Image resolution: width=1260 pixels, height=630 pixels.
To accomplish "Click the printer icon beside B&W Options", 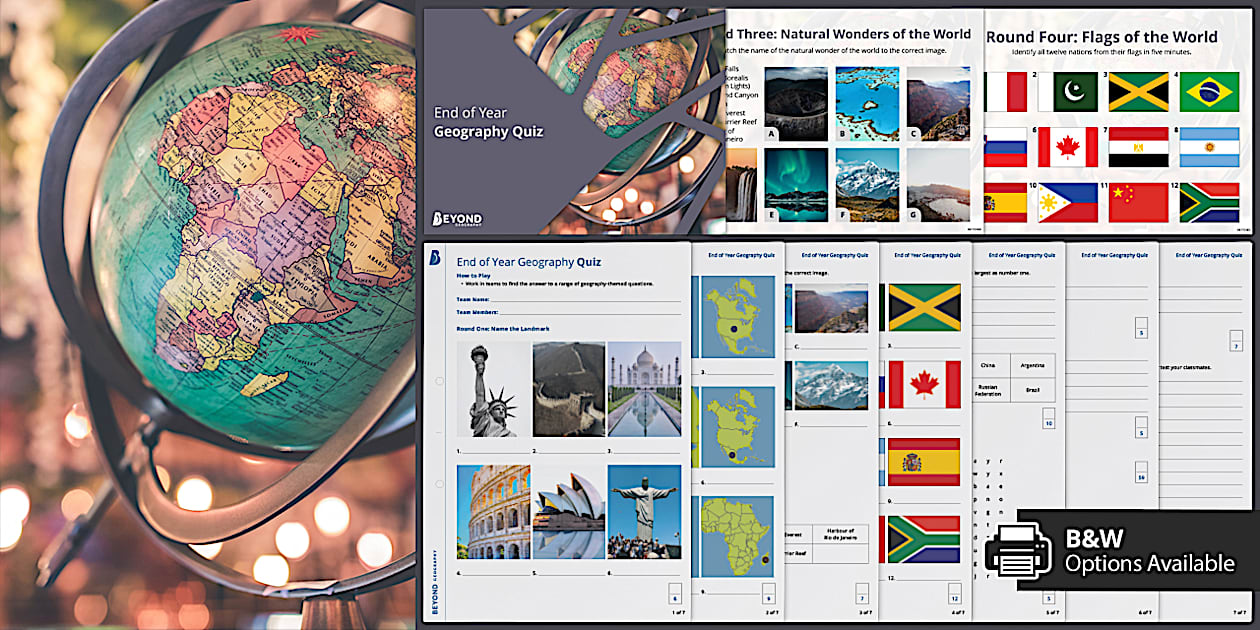I will [x=1019, y=553].
